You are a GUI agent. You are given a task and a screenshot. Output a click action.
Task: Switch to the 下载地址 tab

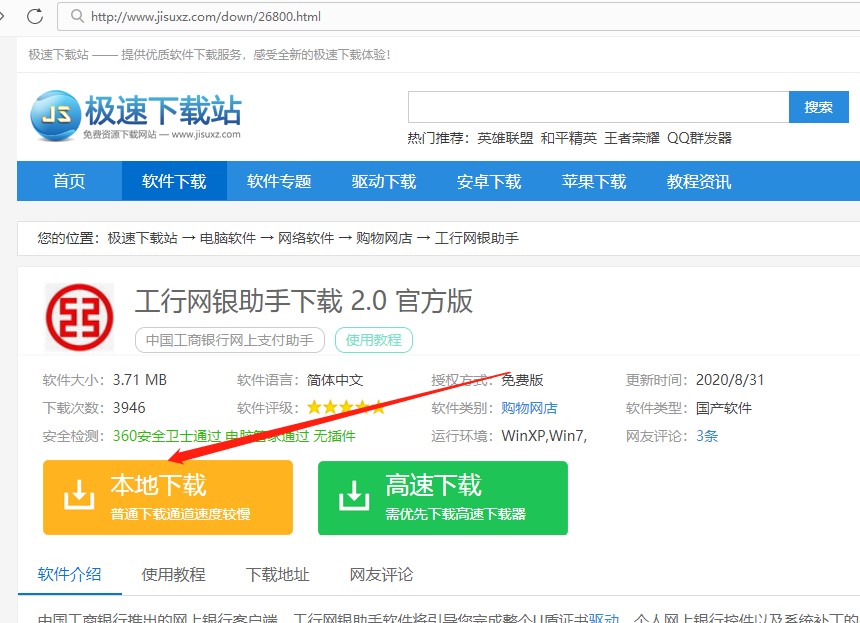tap(278, 574)
